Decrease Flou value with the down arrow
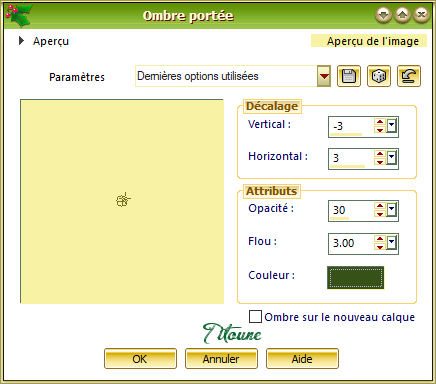This screenshot has height=384, width=436. tap(380, 247)
